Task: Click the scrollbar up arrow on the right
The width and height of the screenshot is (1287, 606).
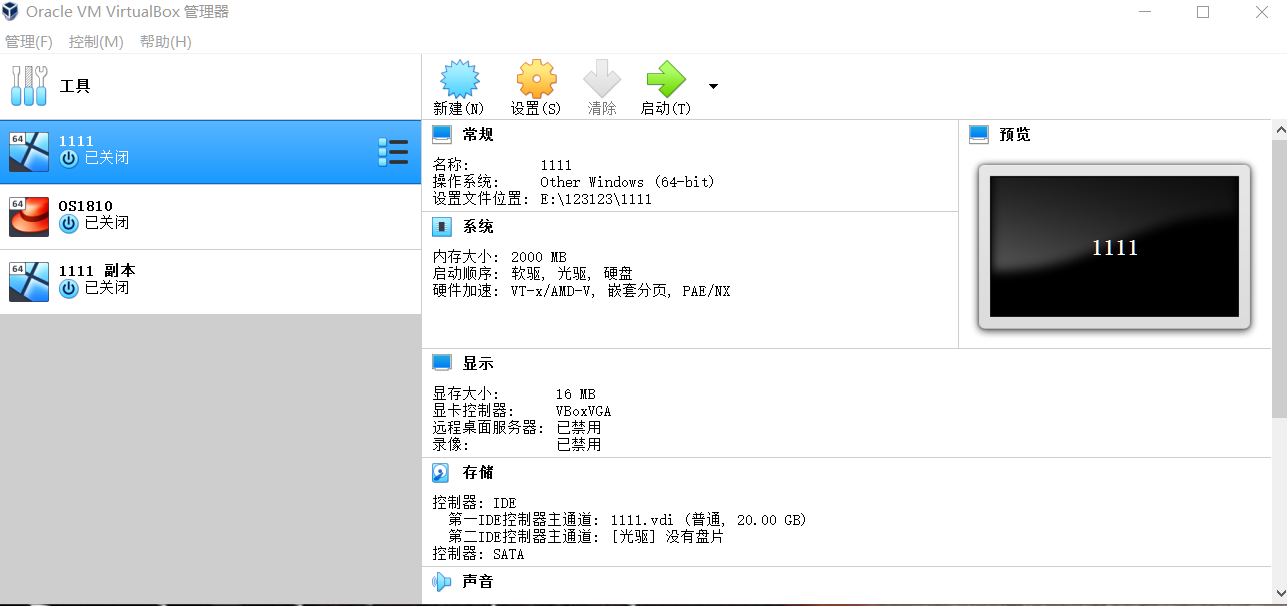Action: click(1280, 129)
